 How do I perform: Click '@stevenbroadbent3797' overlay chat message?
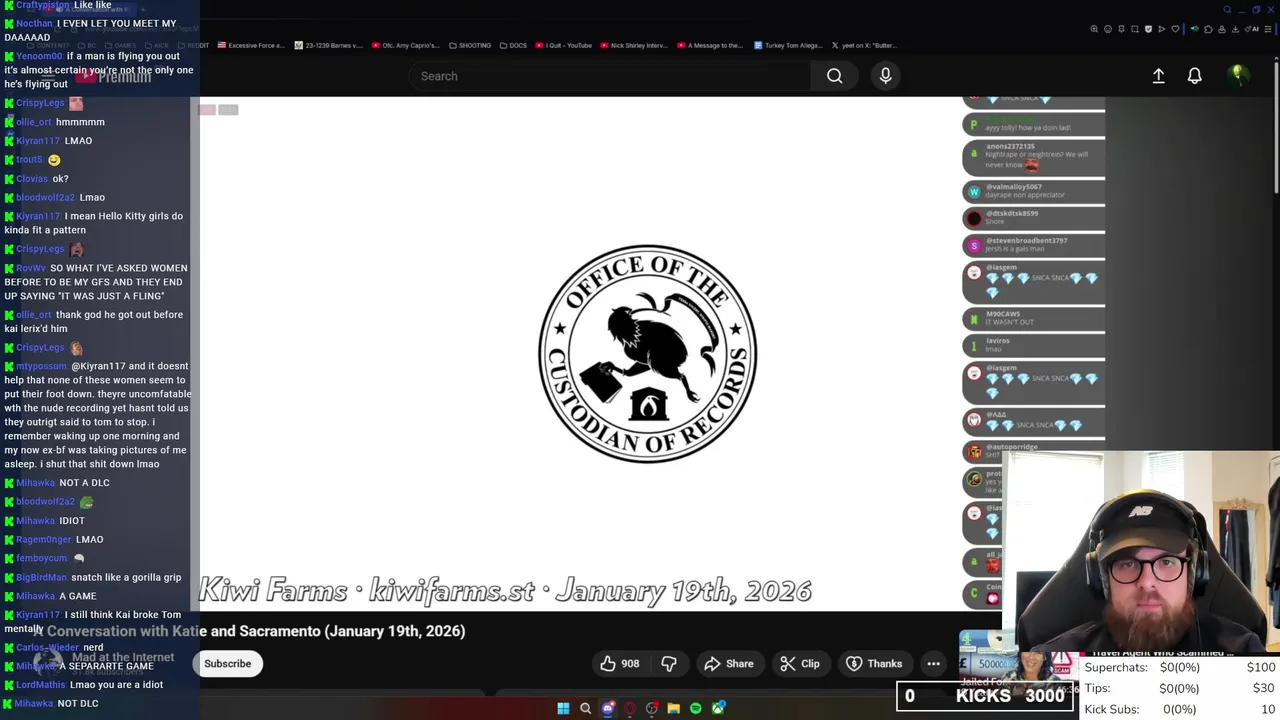1034,245
